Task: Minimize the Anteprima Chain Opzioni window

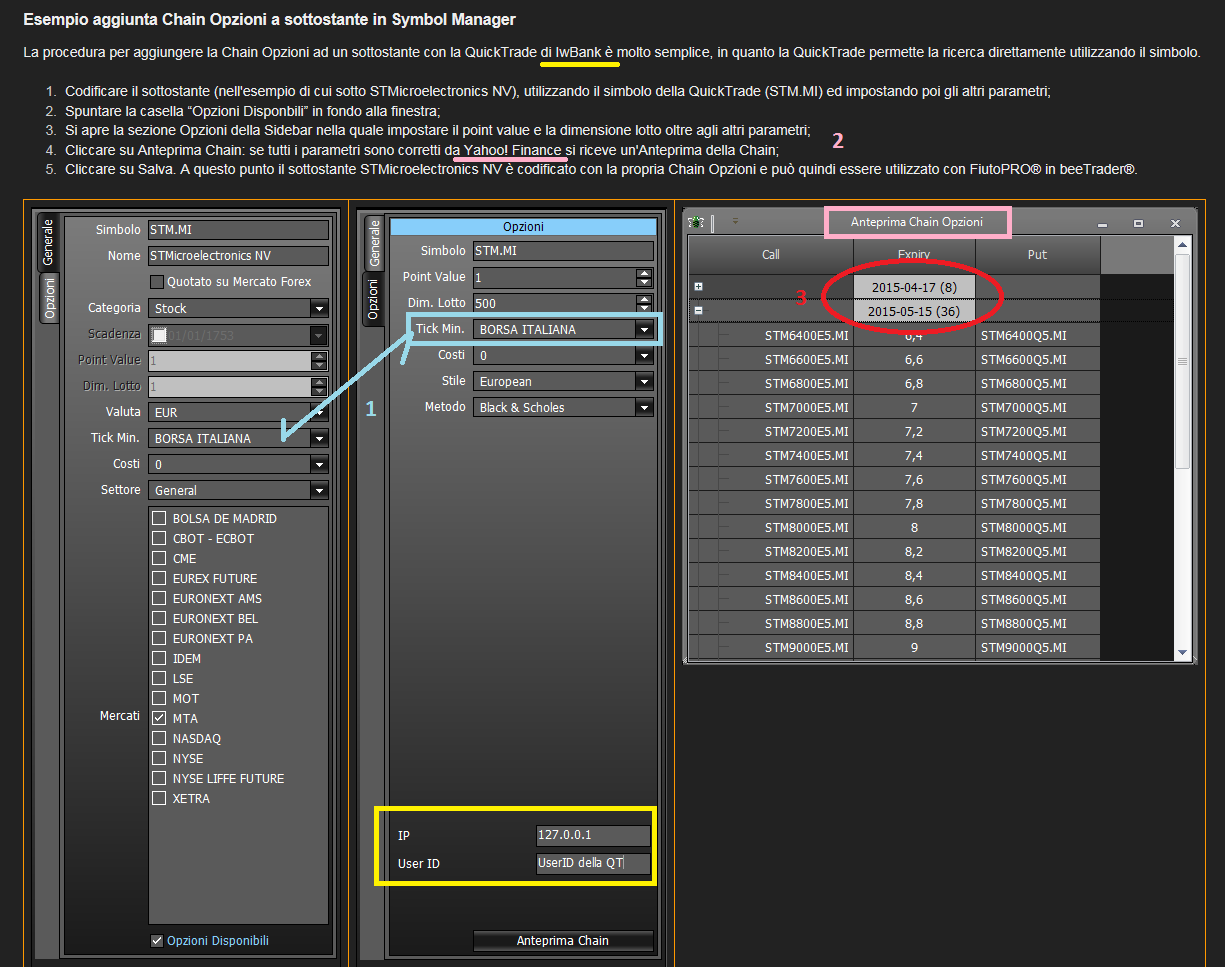Action: point(1102,224)
